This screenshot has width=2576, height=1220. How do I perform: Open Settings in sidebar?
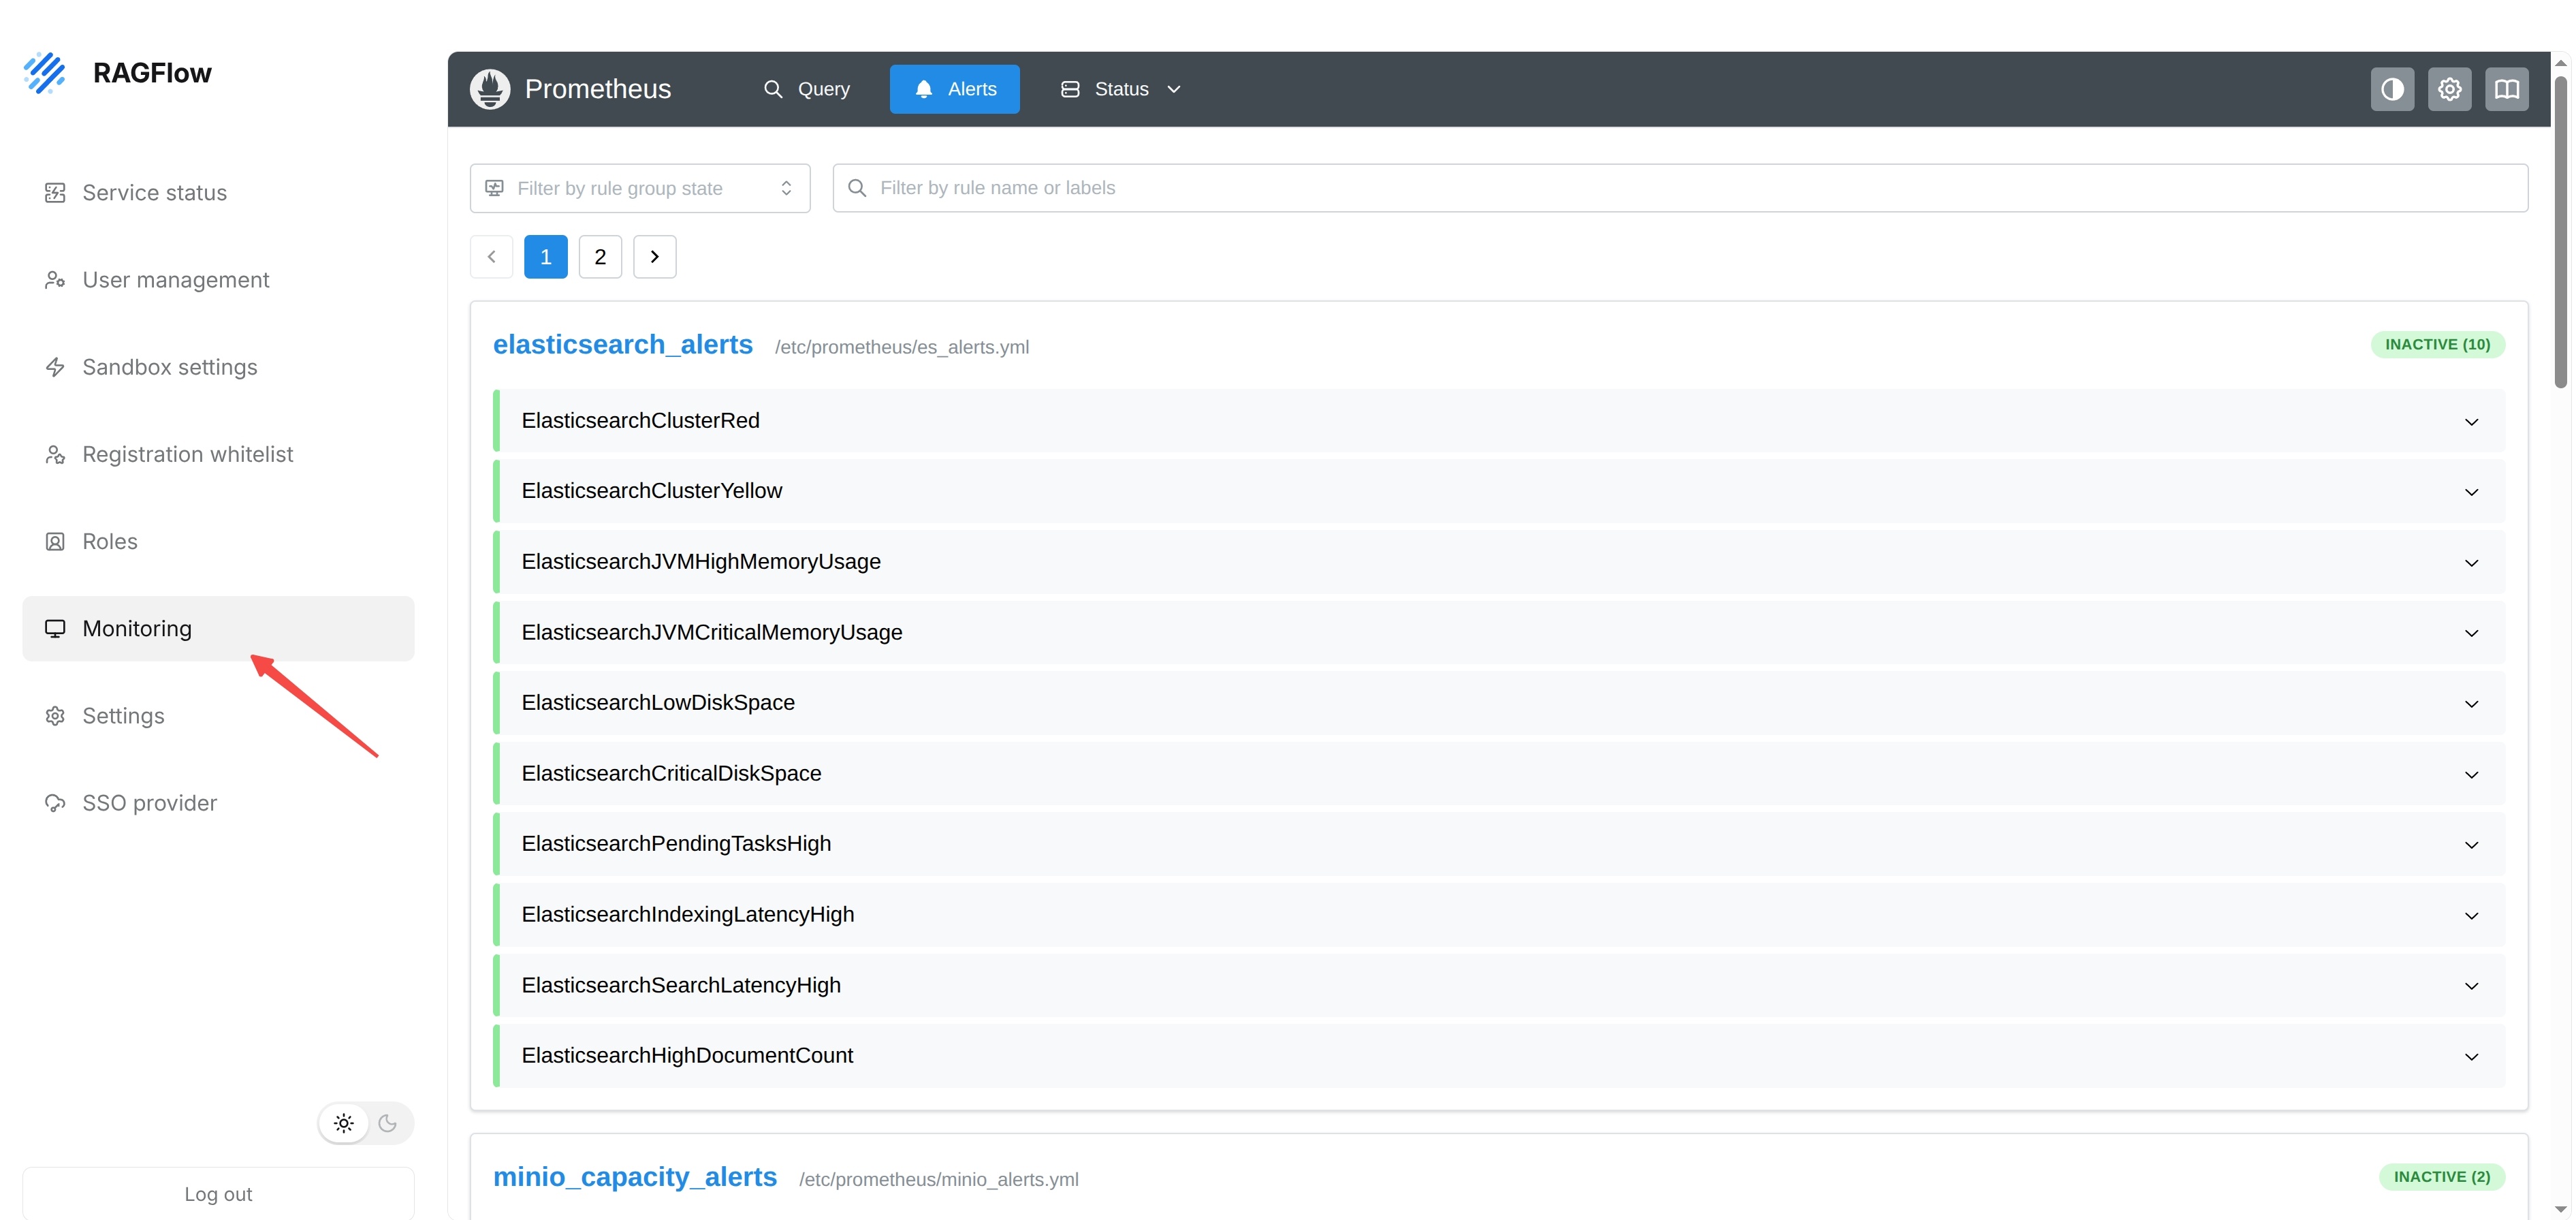point(218,716)
